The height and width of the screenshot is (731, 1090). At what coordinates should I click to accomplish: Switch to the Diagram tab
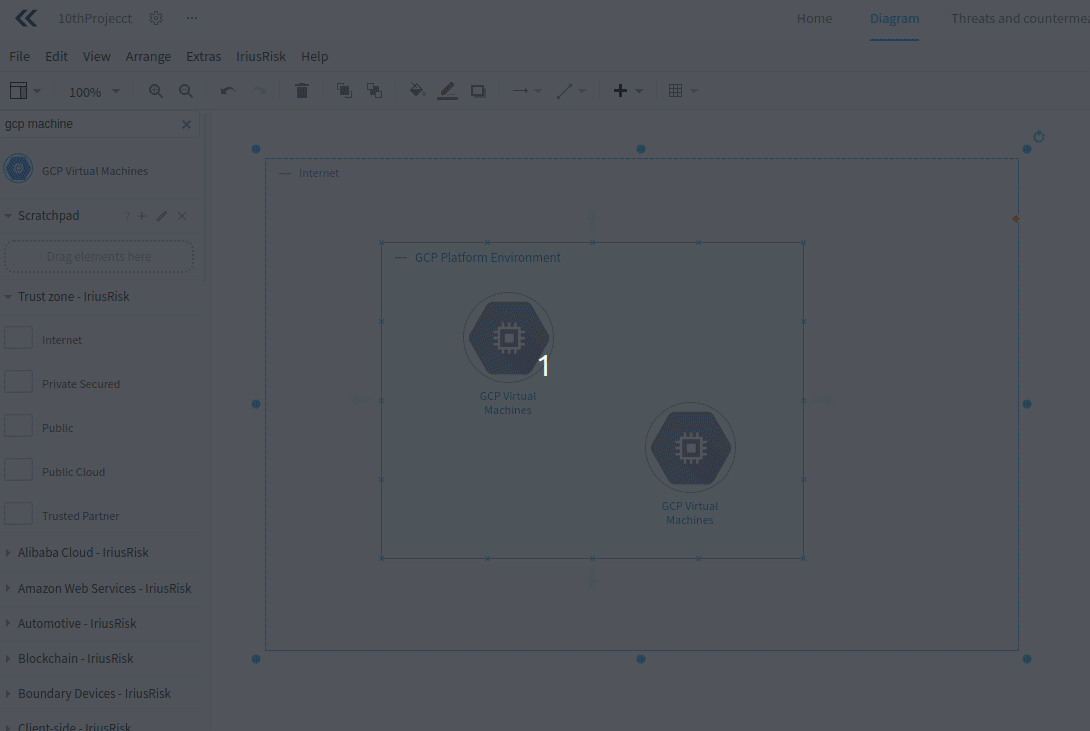[x=895, y=18]
